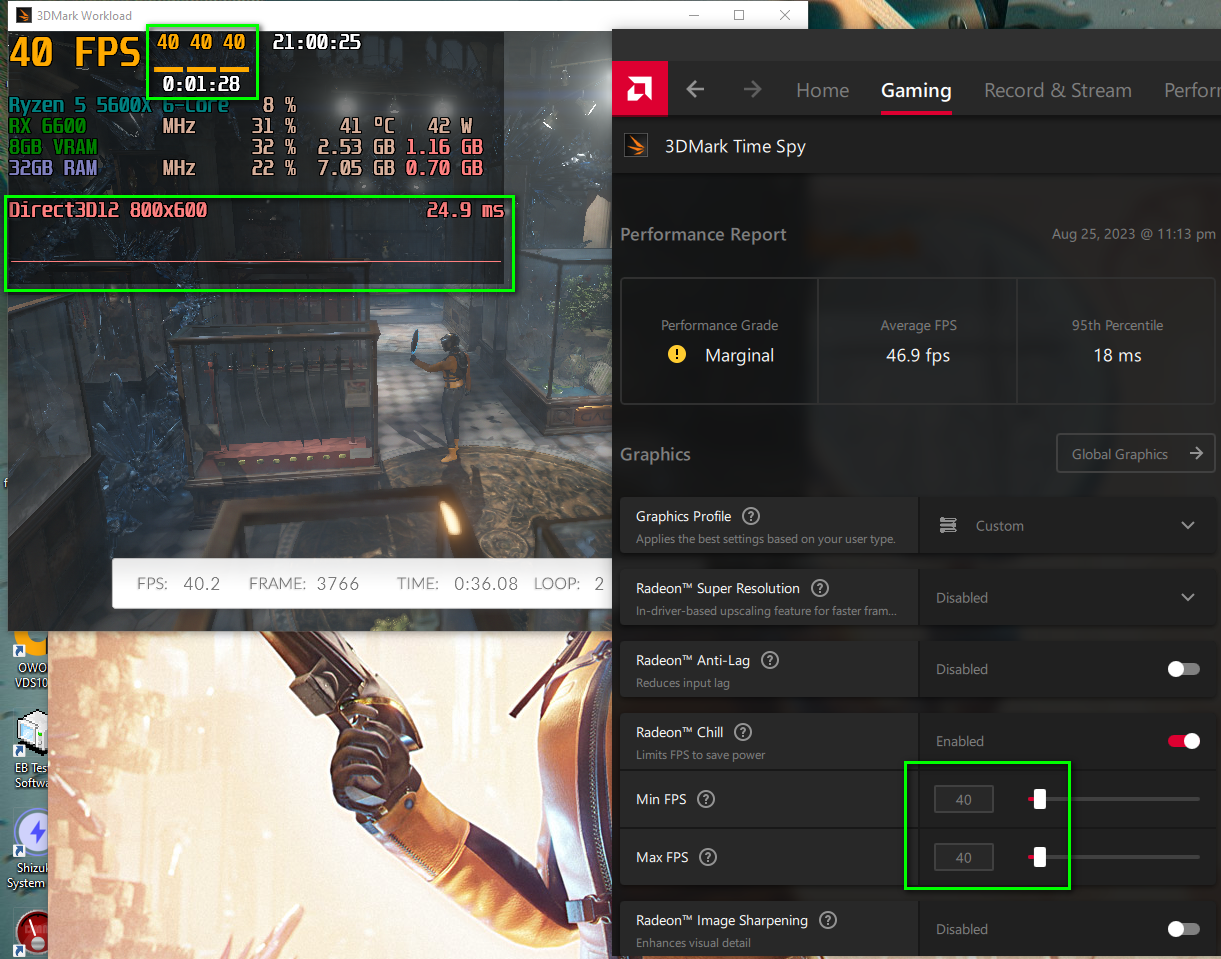Image resolution: width=1221 pixels, height=959 pixels.
Task: Click the Marginal warning icon
Action: click(677, 354)
